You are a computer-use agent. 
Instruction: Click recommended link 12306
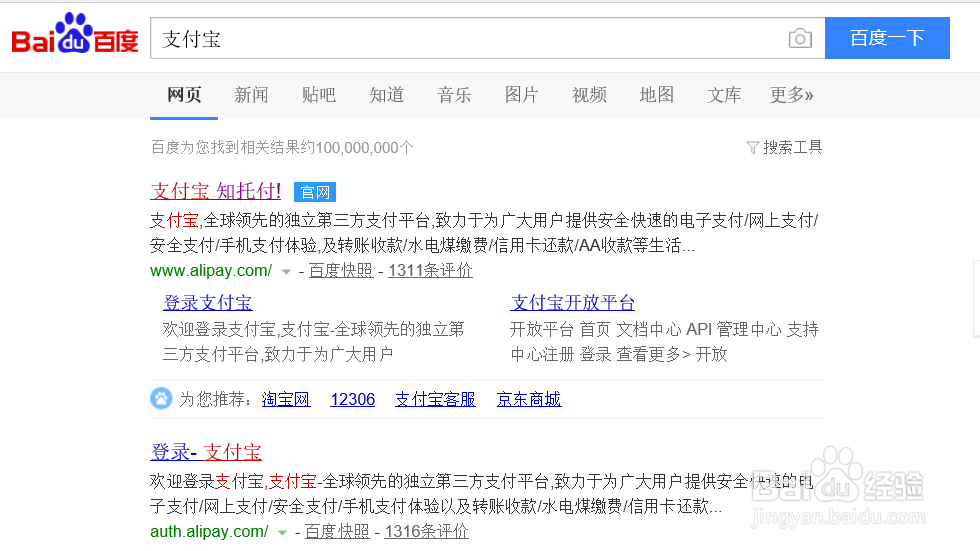point(352,399)
